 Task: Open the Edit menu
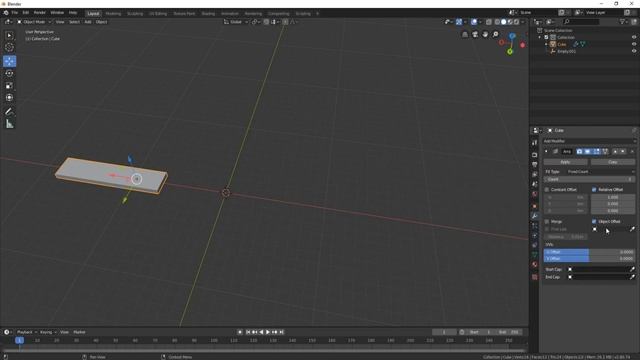point(26,13)
